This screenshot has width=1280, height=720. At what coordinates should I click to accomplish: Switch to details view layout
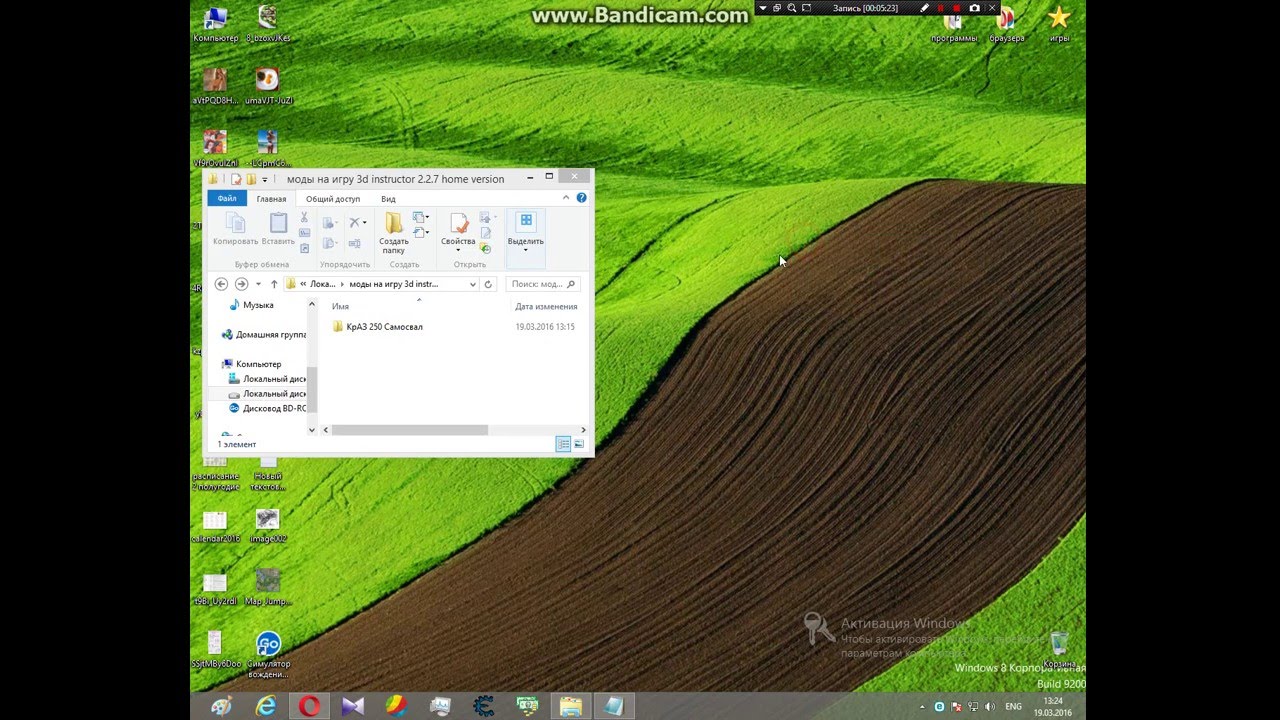[x=563, y=444]
